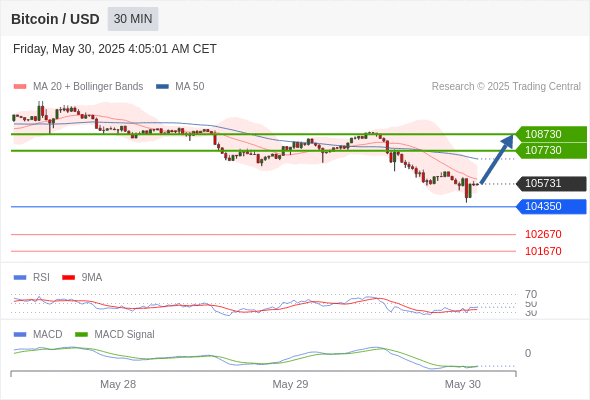Click the 9MA legend marker
This screenshot has width=590, height=400.
pyautogui.click(x=68, y=278)
